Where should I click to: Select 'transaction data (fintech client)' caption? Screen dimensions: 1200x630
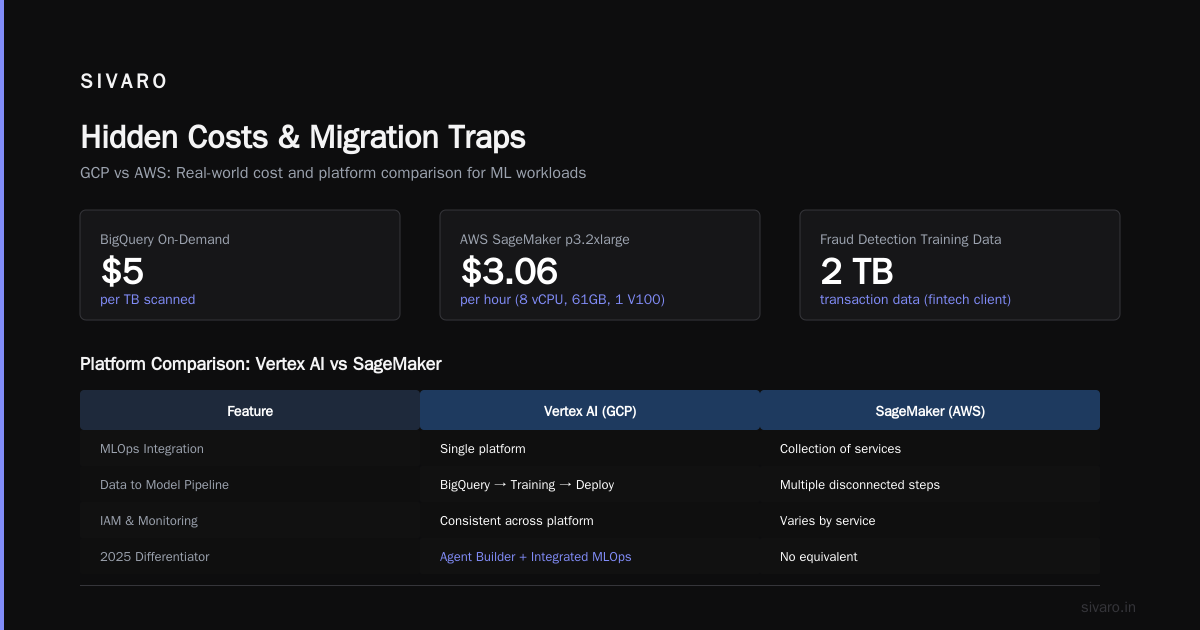[x=915, y=299]
